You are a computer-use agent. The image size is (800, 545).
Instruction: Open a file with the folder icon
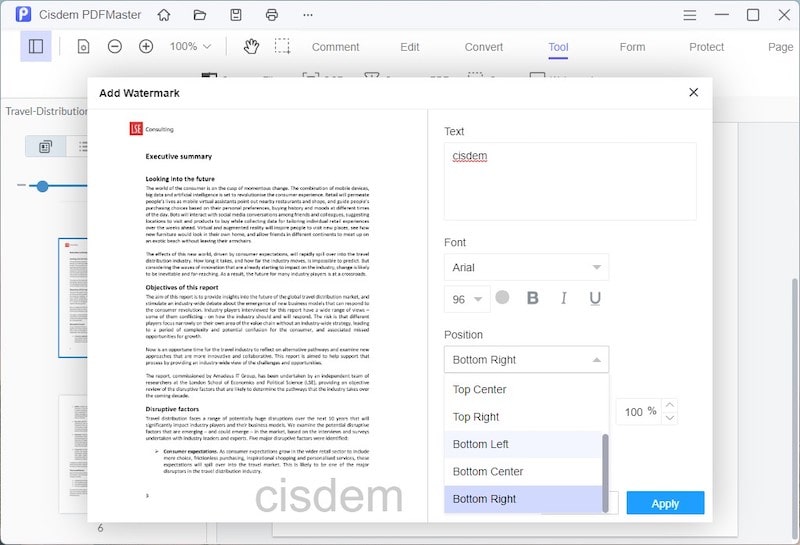(199, 15)
